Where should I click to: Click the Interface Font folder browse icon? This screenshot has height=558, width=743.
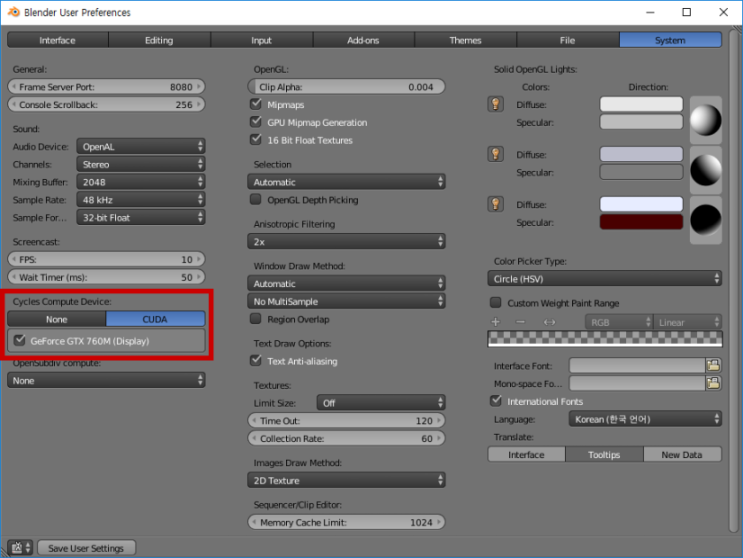[x=713, y=366]
